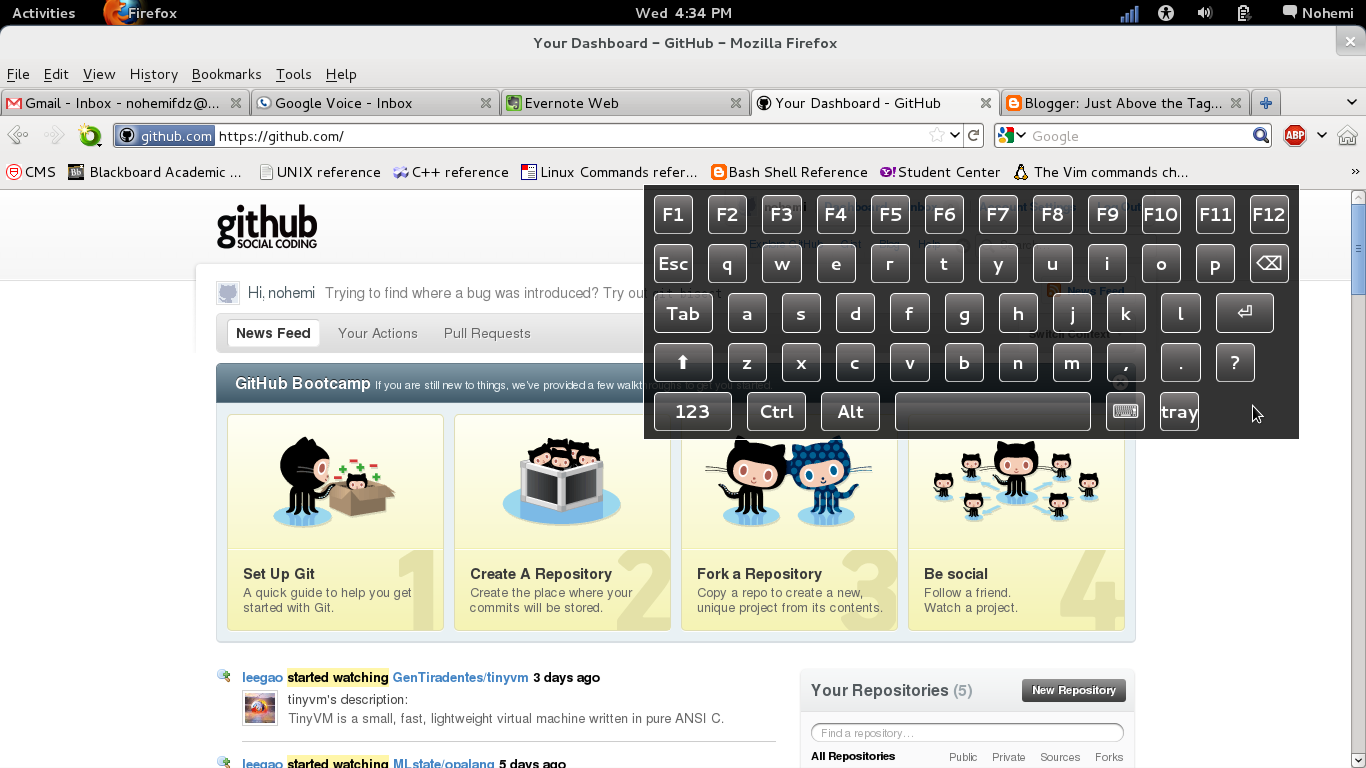1366x768 pixels.
Task: Click the keyboard icon key beside spacebar
Action: pos(1126,411)
